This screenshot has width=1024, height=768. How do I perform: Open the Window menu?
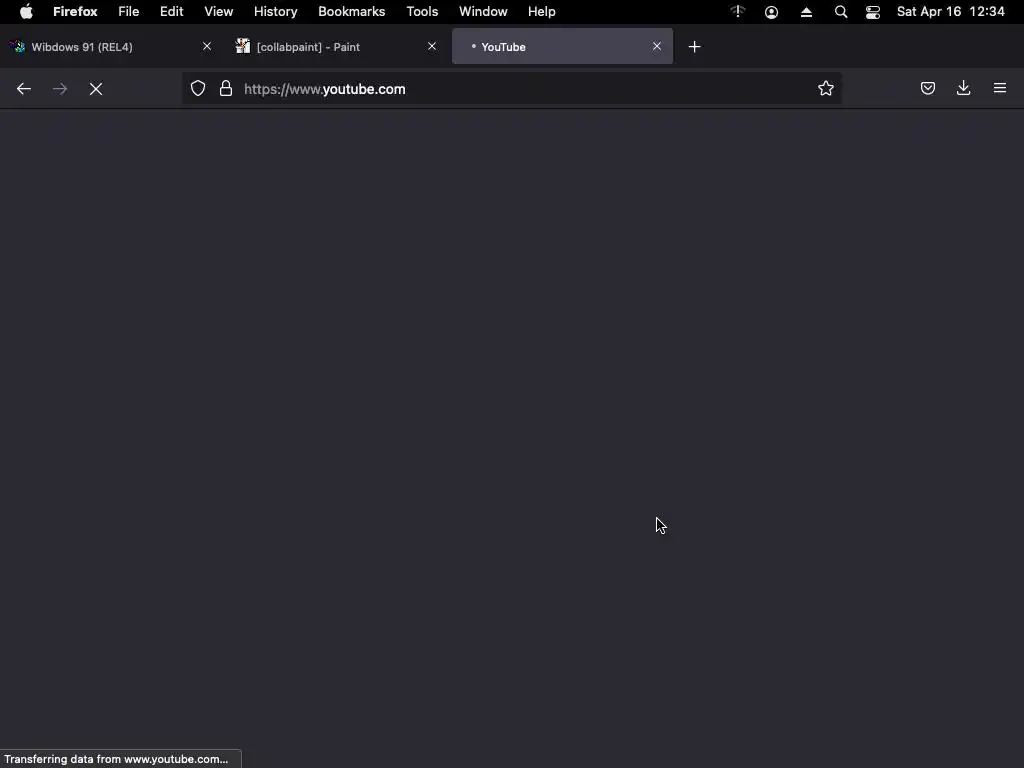[483, 11]
